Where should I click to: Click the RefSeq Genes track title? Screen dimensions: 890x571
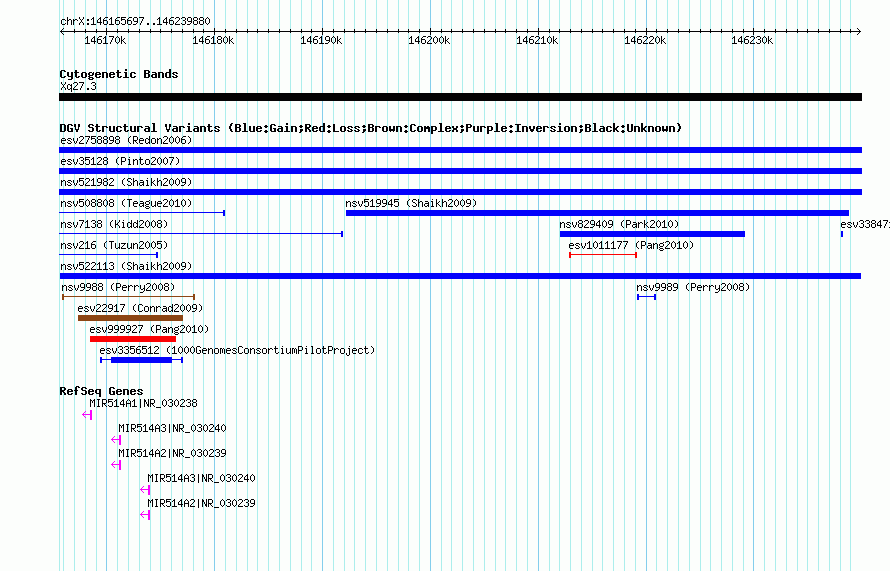coord(101,391)
